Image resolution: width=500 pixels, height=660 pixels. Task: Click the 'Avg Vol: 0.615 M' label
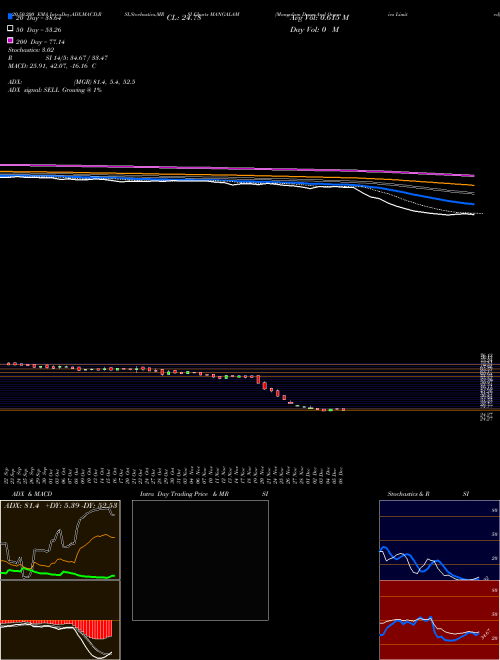coord(319,18)
